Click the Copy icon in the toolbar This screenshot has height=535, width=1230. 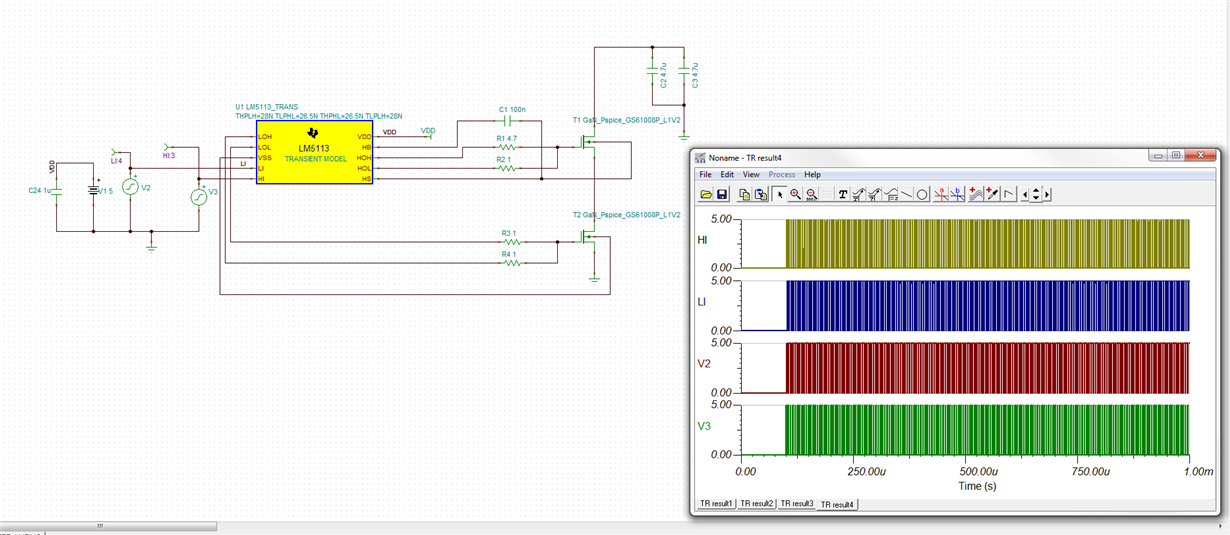click(744, 194)
